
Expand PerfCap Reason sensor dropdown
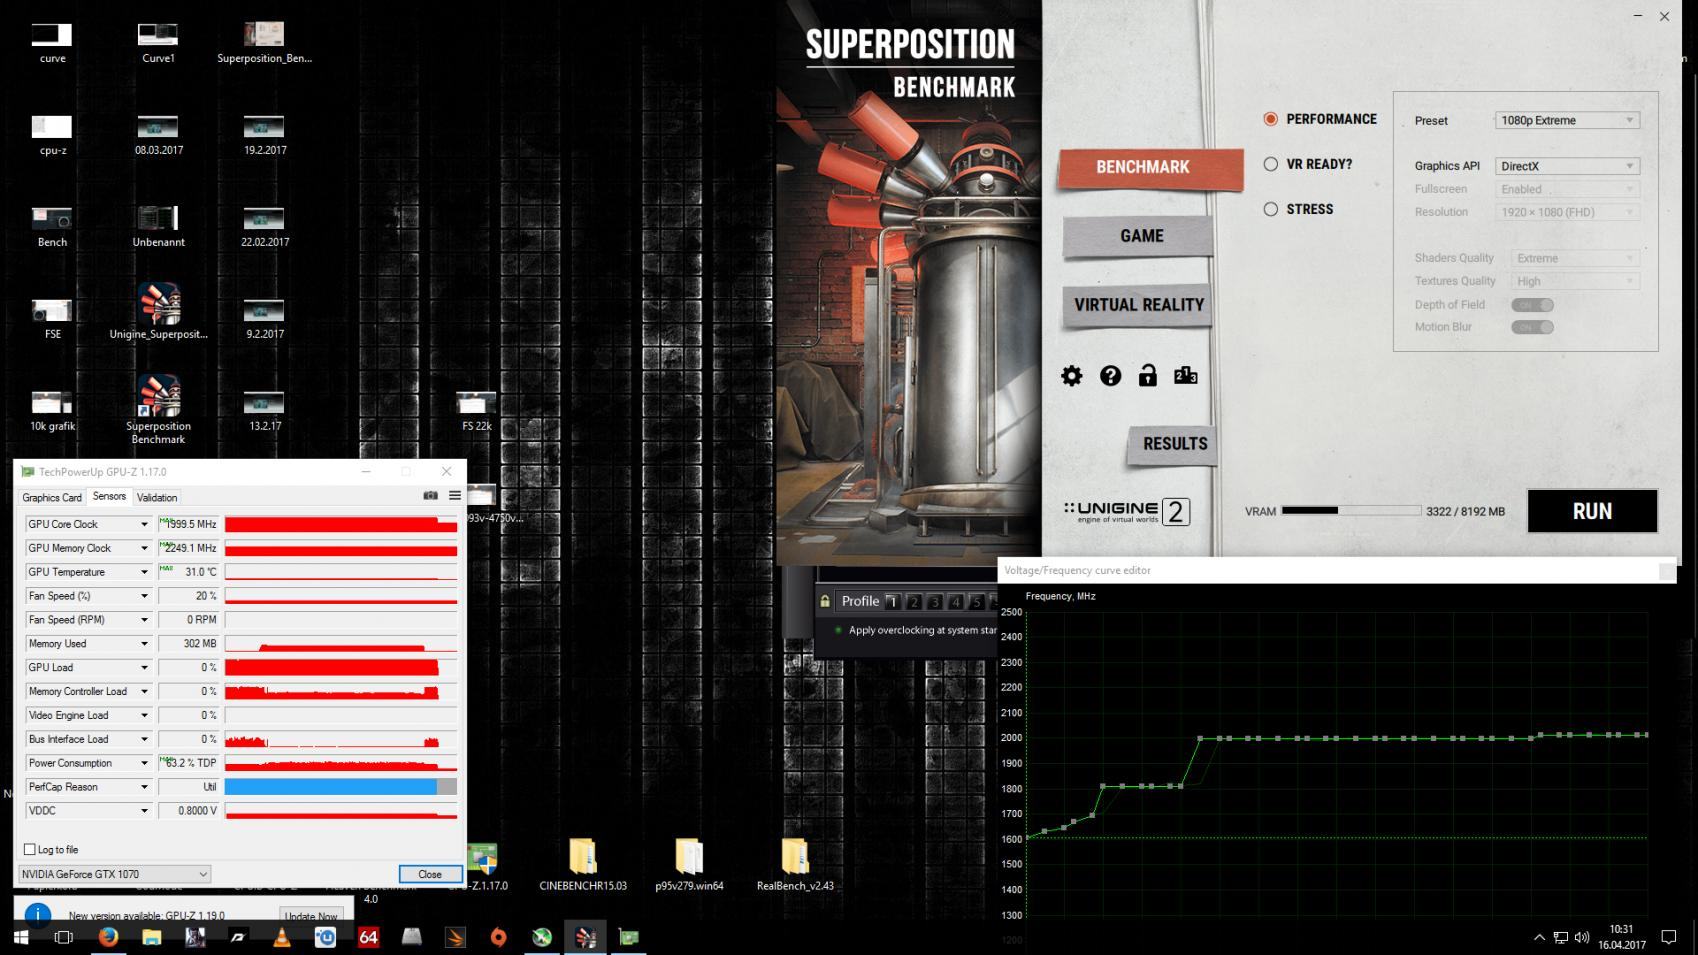(143, 787)
